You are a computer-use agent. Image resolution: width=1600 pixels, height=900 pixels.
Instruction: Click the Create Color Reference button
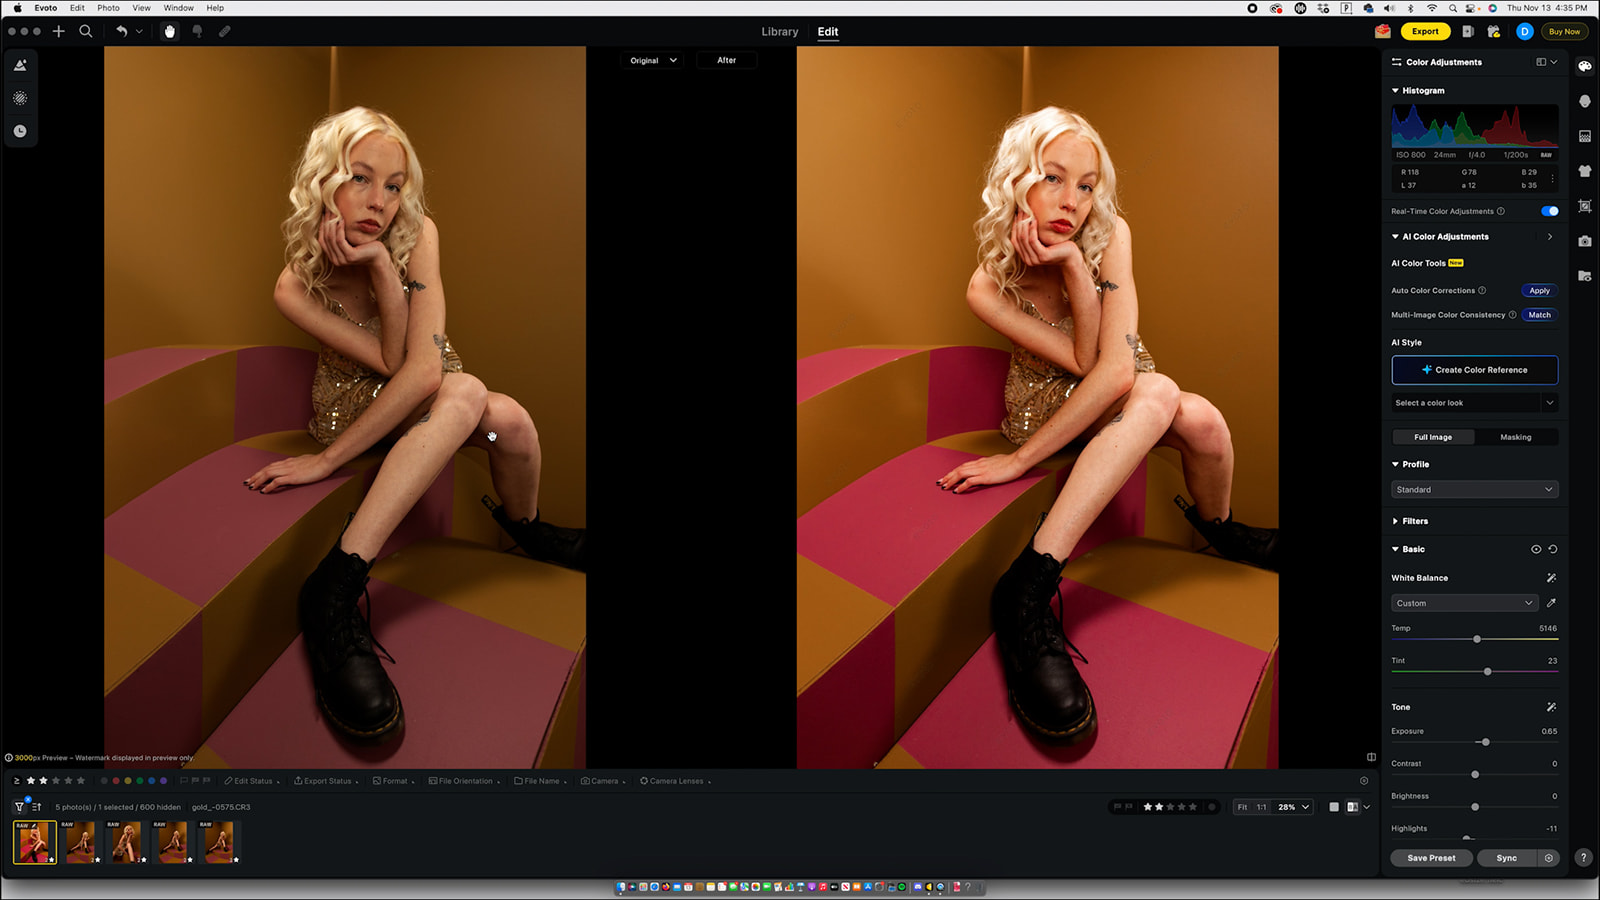[x=1474, y=369]
